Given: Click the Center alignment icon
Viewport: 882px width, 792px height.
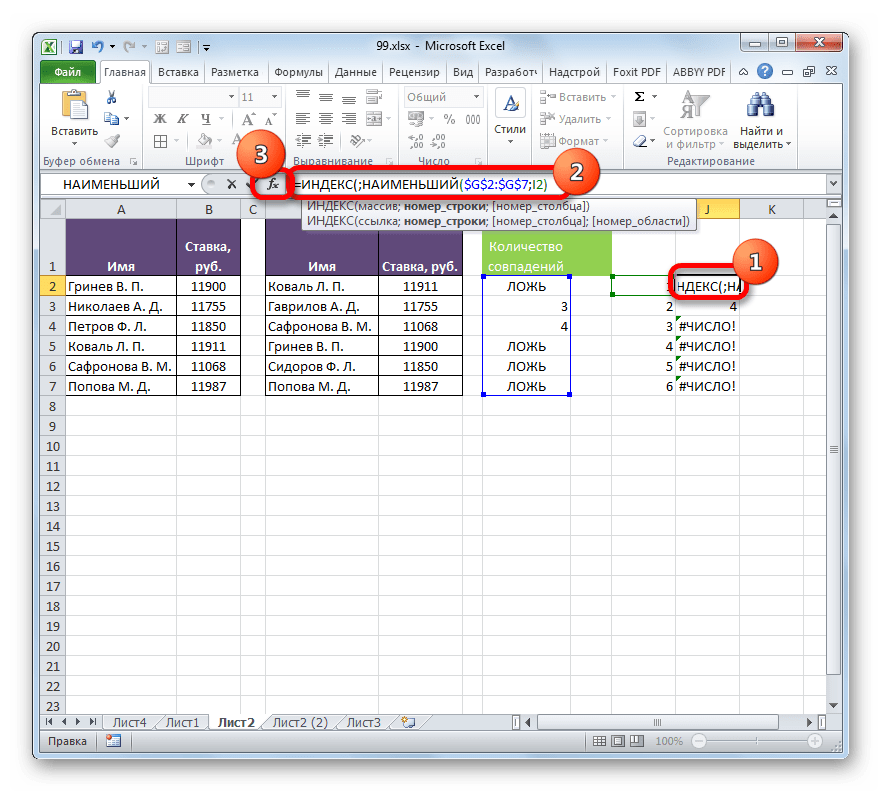Looking at the screenshot, I should [326, 119].
